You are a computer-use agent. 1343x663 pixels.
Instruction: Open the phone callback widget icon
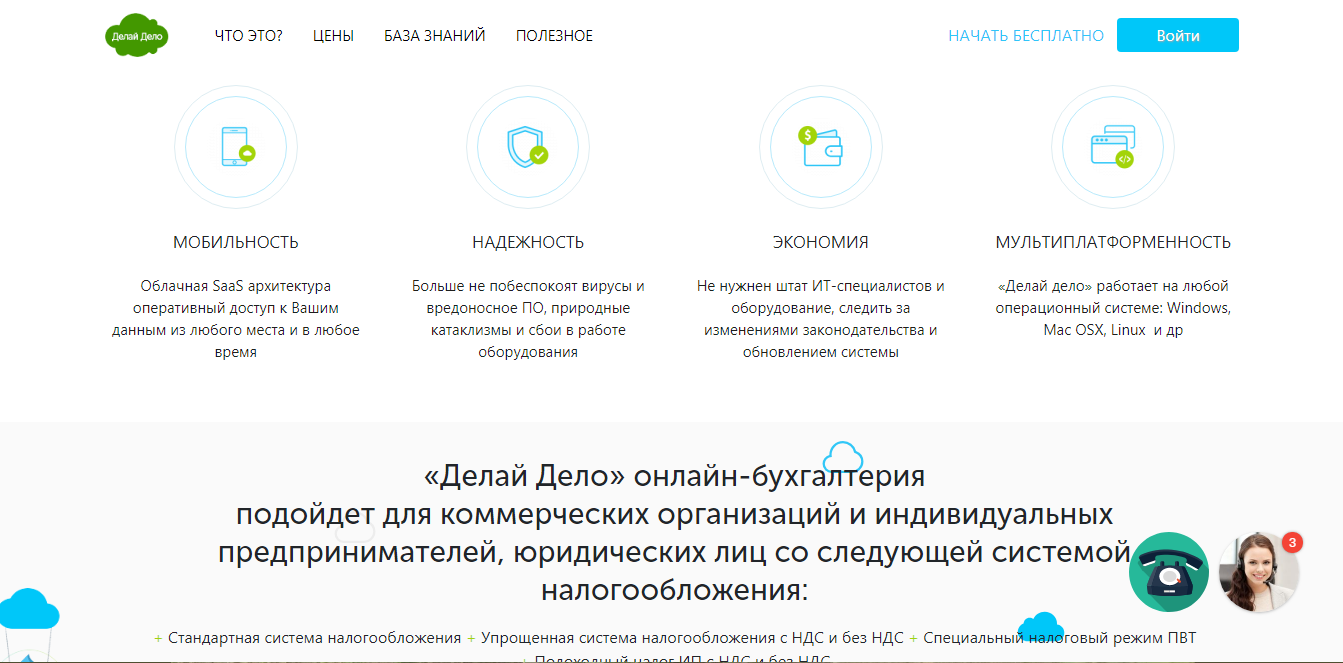click(x=1168, y=572)
